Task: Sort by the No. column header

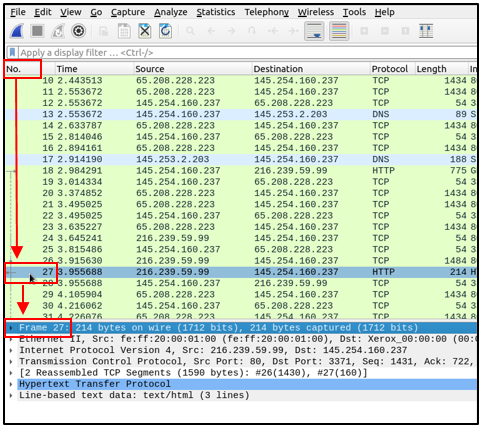Action: [x=30, y=69]
